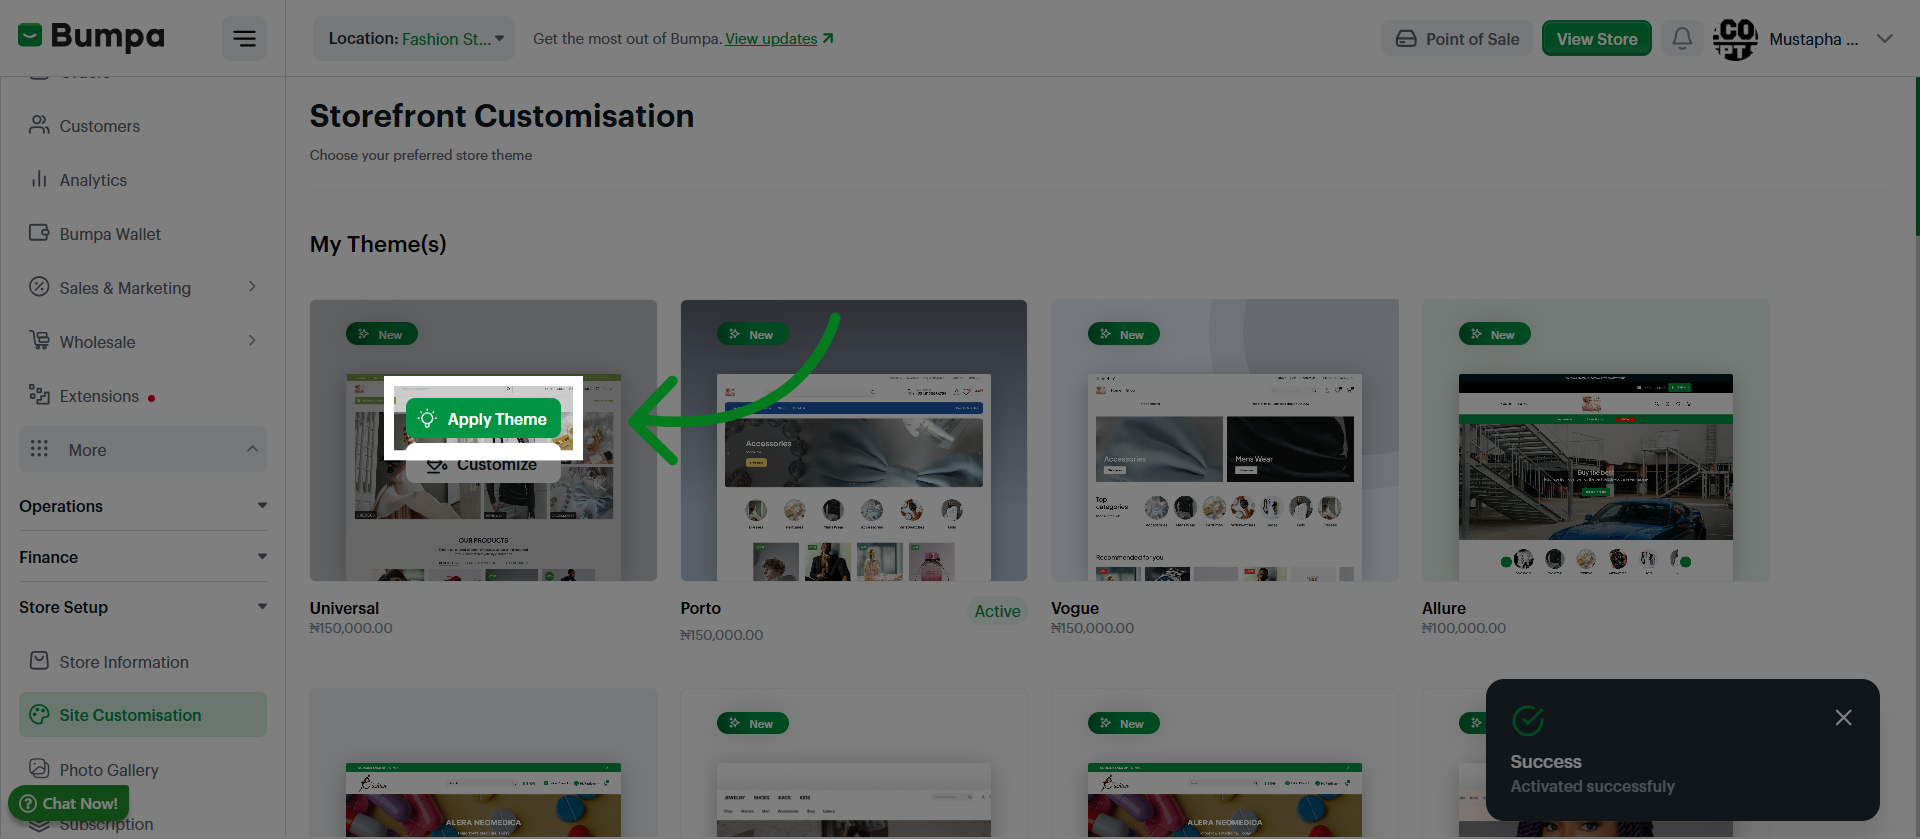The height and width of the screenshot is (839, 1920).
Task: Click the More grid icon
Action: [x=39, y=449]
